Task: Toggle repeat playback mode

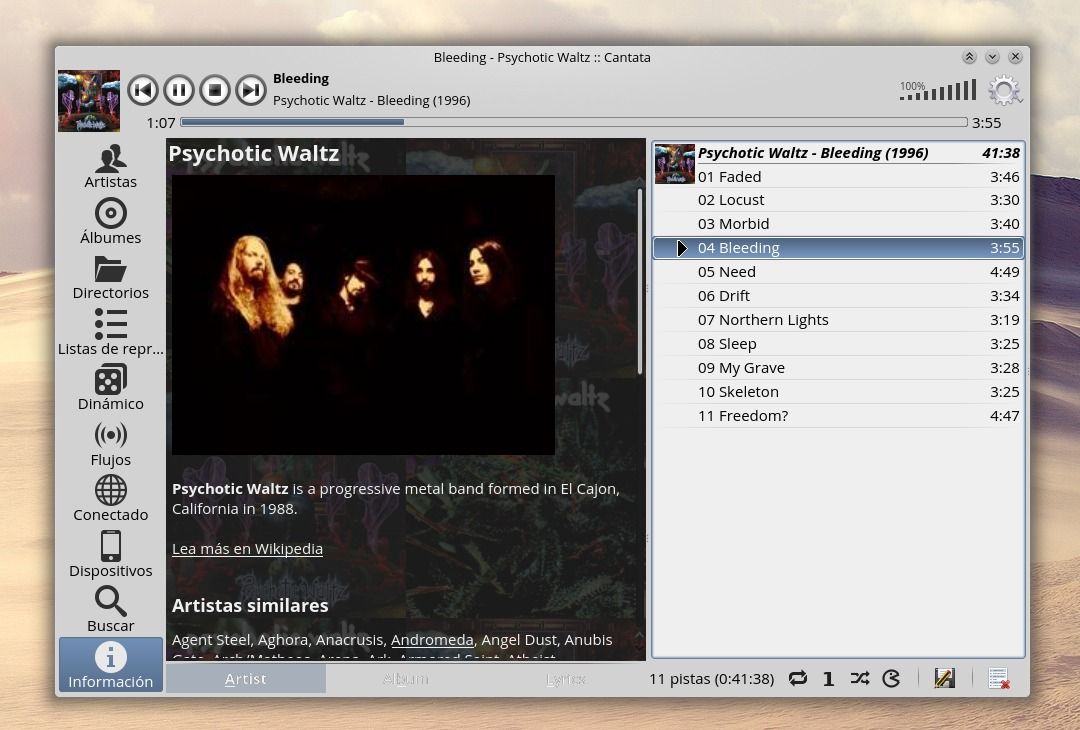Action: coord(797,679)
